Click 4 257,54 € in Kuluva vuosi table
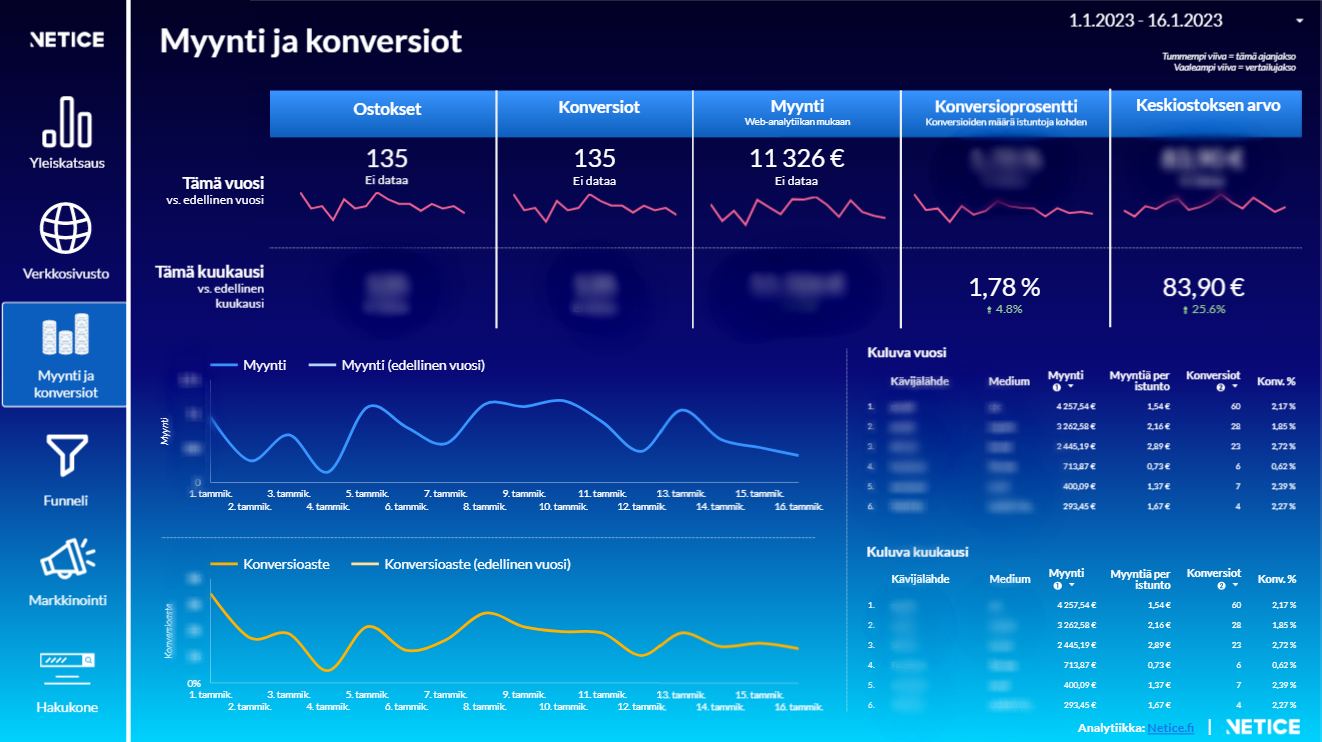 (x=1076, y=407)
